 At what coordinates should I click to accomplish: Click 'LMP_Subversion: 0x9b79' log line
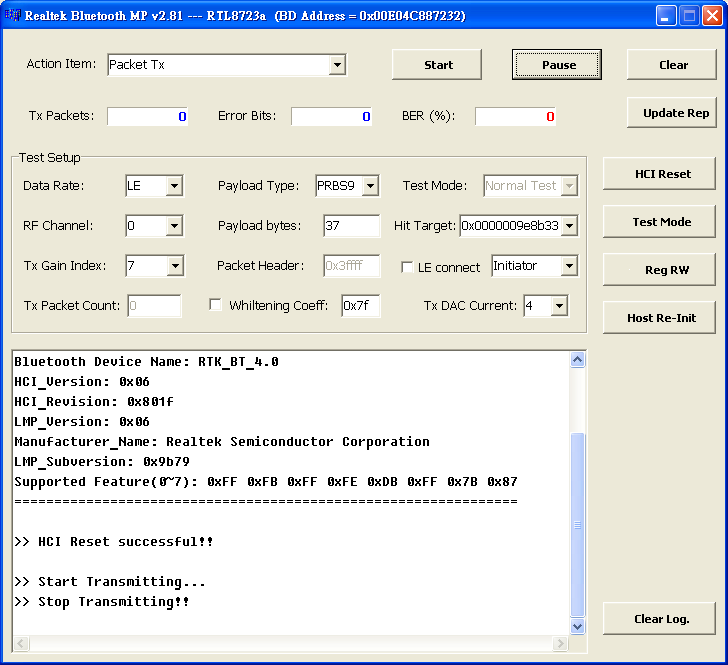click(102, 461)
